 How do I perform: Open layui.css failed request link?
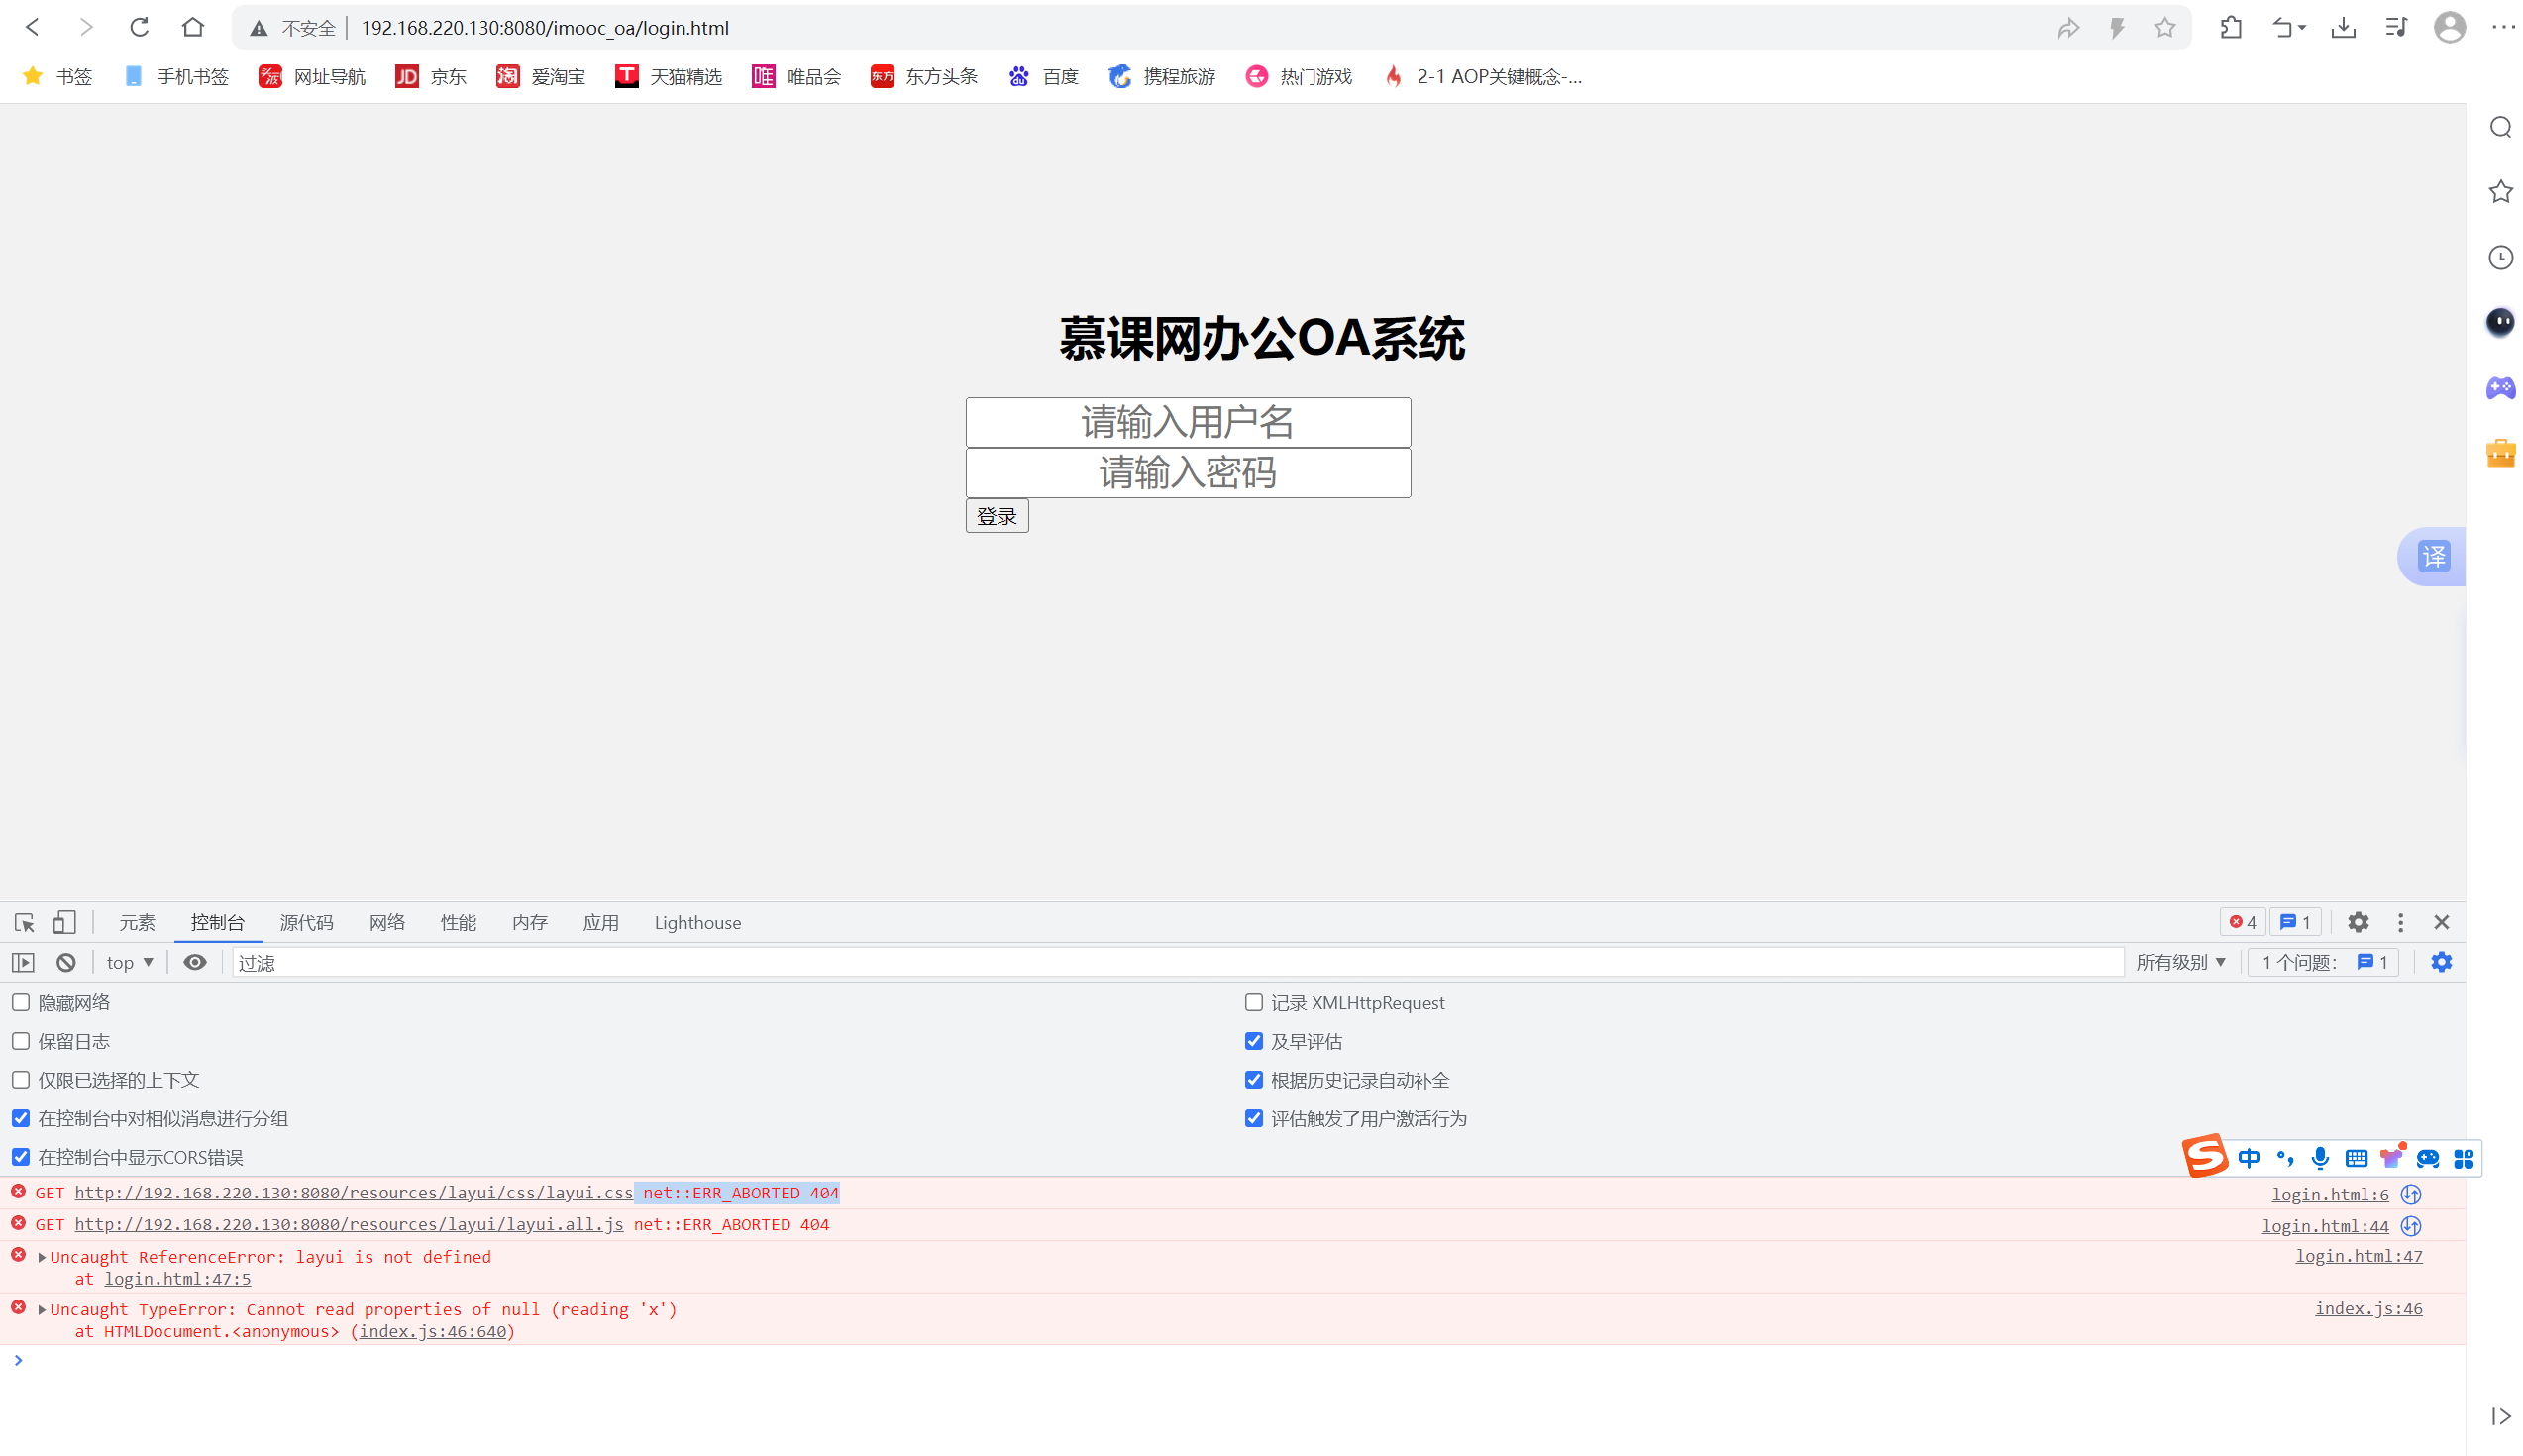coord(354,1193)
